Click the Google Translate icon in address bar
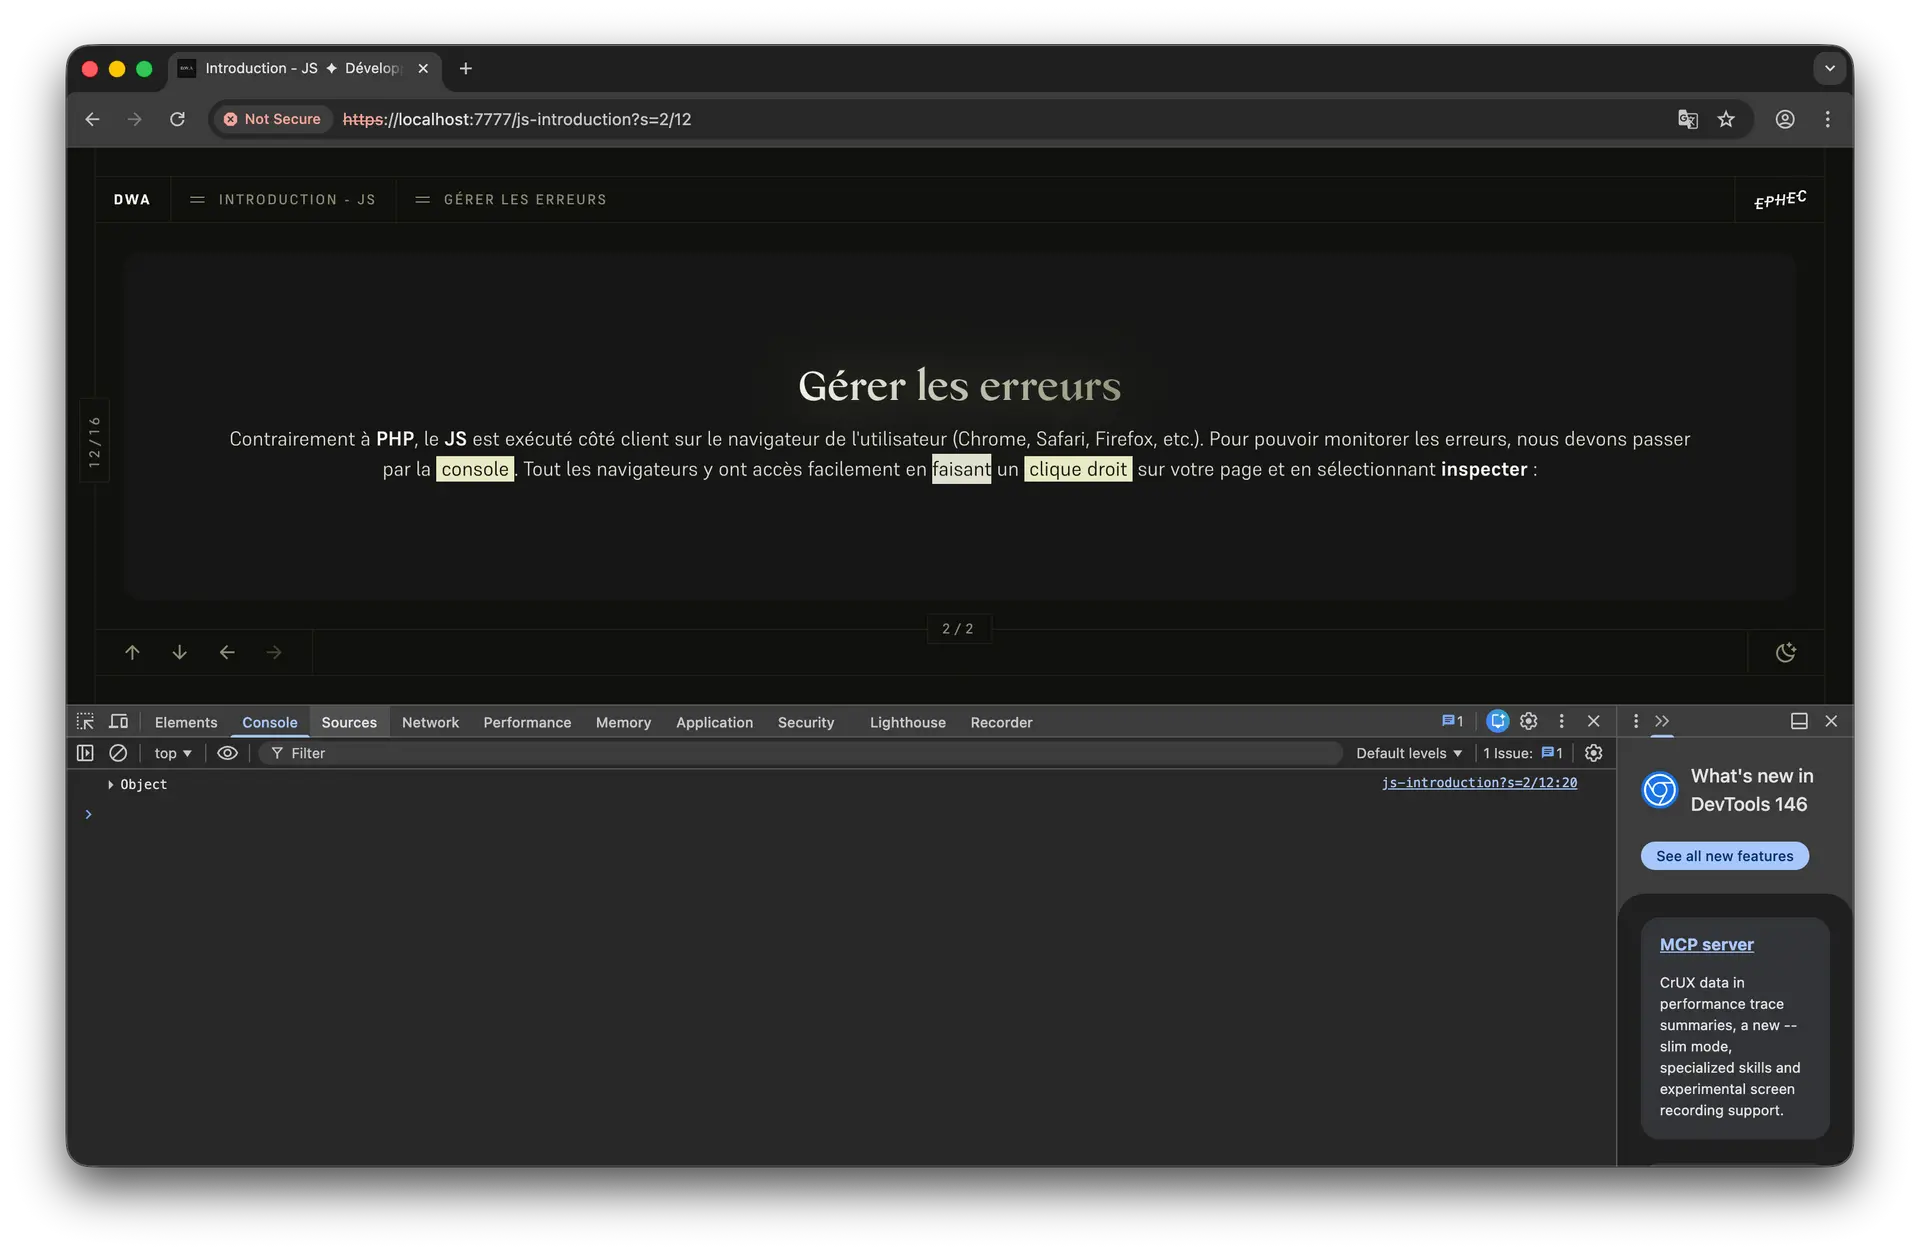 click(1688, 119)
